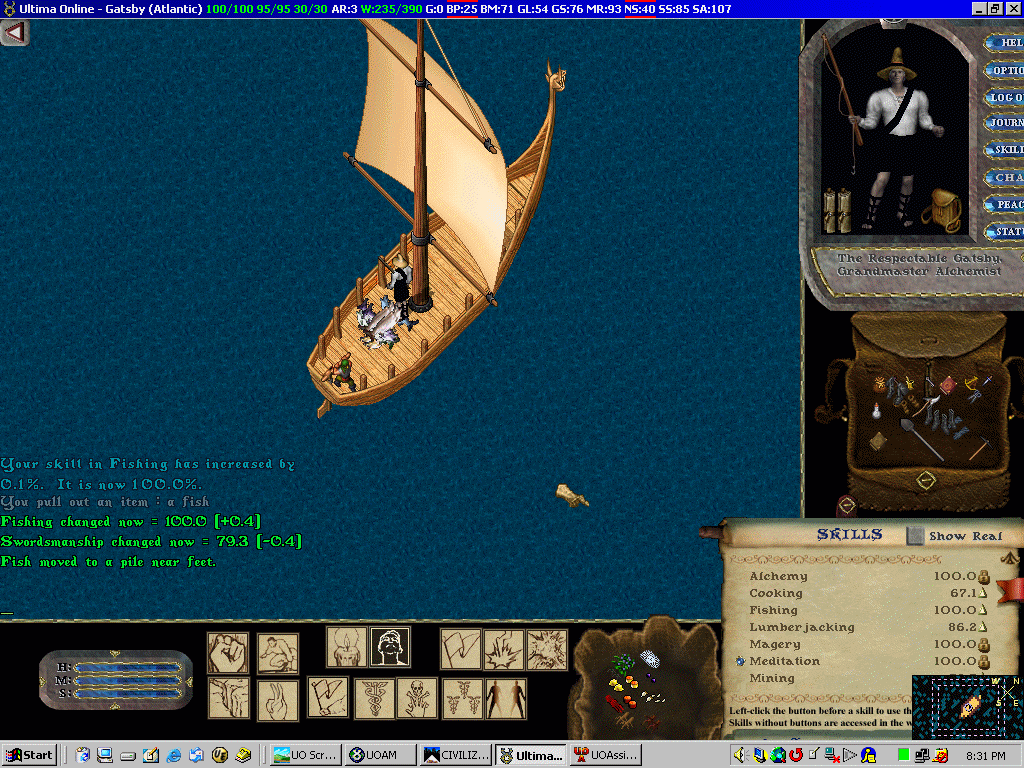Open the Options paperdoll button
The width and height of the screenshot is (1024, 768).
[x=1005, y=70]
